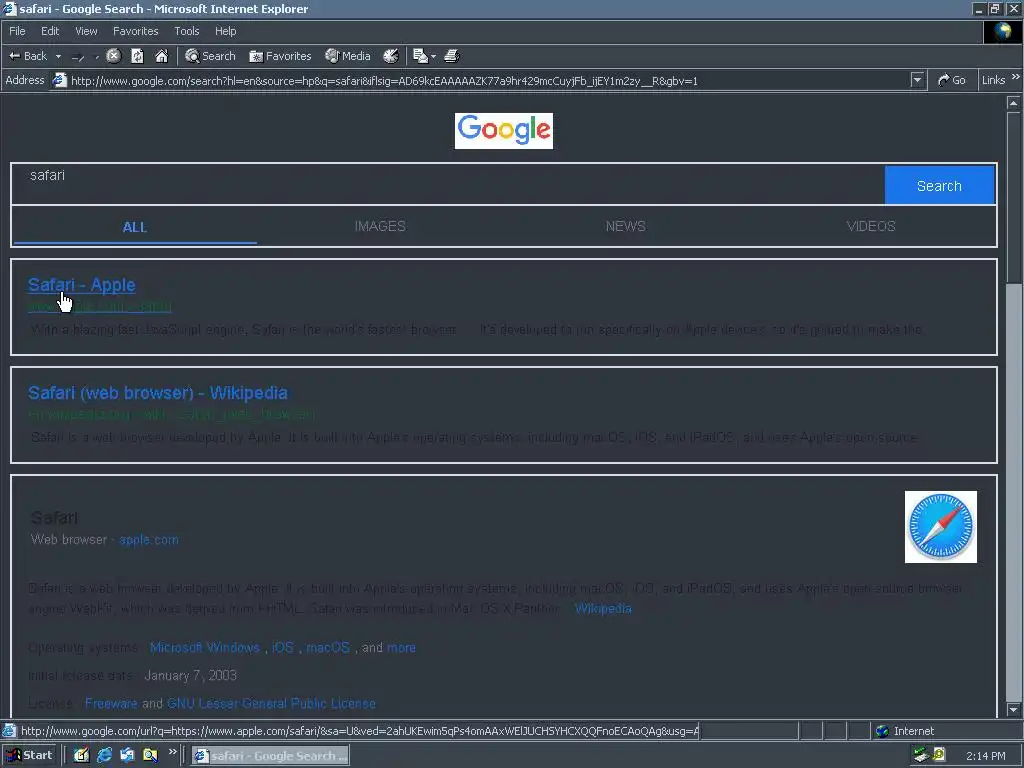Click the page icon in the address bar
Viewport: 1024px width, 768px height.
(x=59, y=80)
